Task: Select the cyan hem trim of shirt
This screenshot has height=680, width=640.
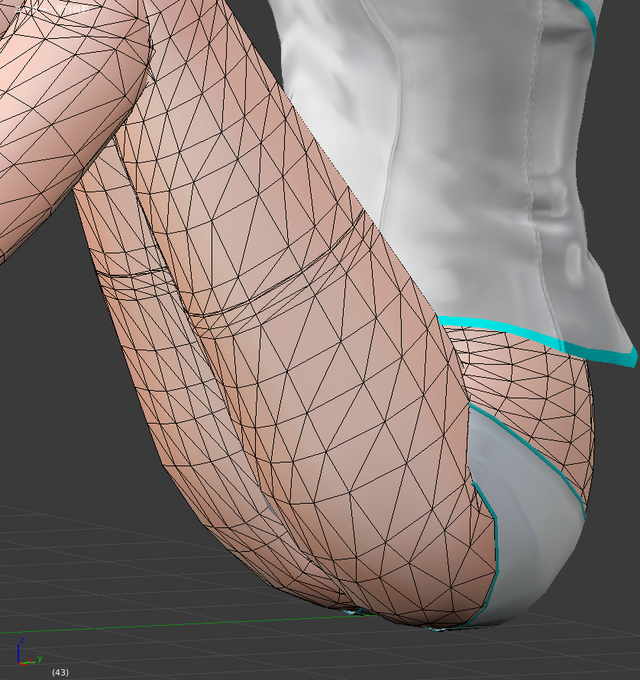Action: tap(538, 341)
